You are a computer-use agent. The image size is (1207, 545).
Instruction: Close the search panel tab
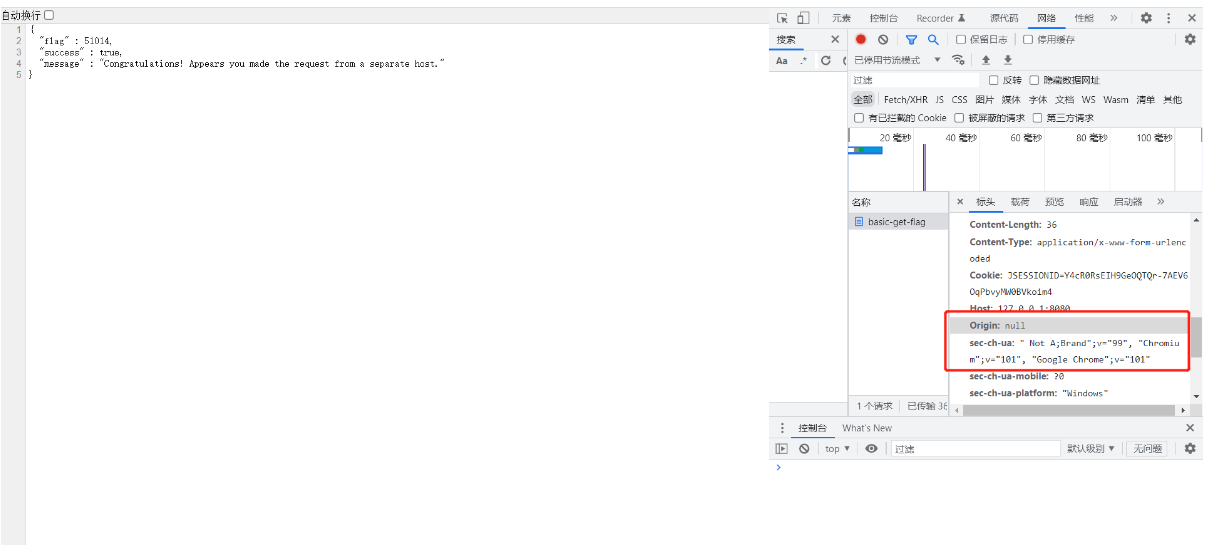[836, 39]
